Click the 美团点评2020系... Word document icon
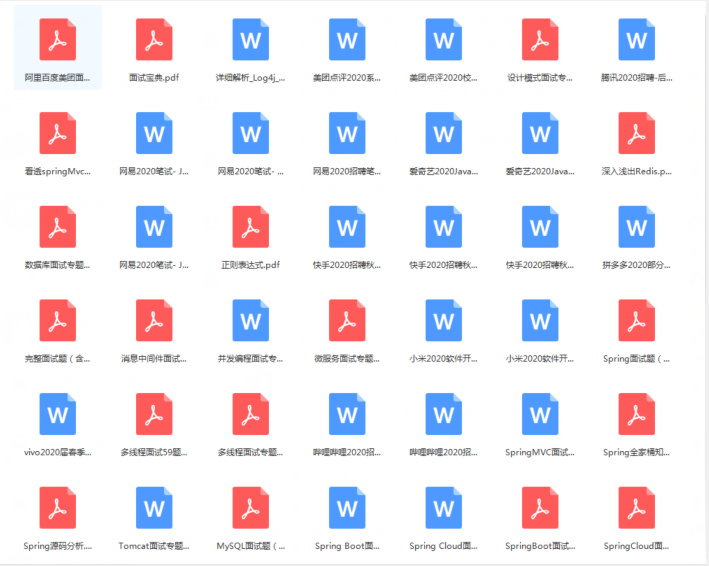 pos(347,39)
